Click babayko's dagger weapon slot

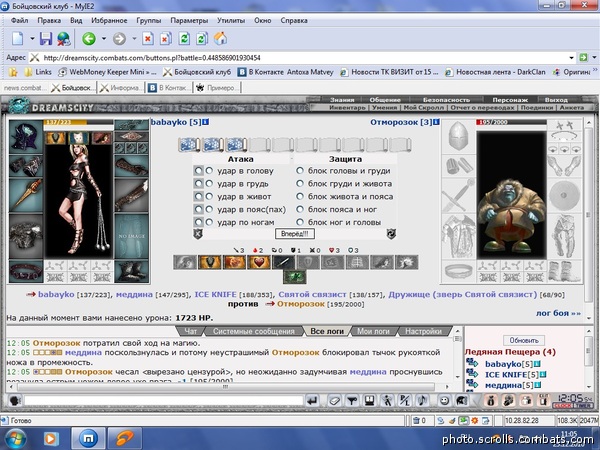[x=26, y=195]
